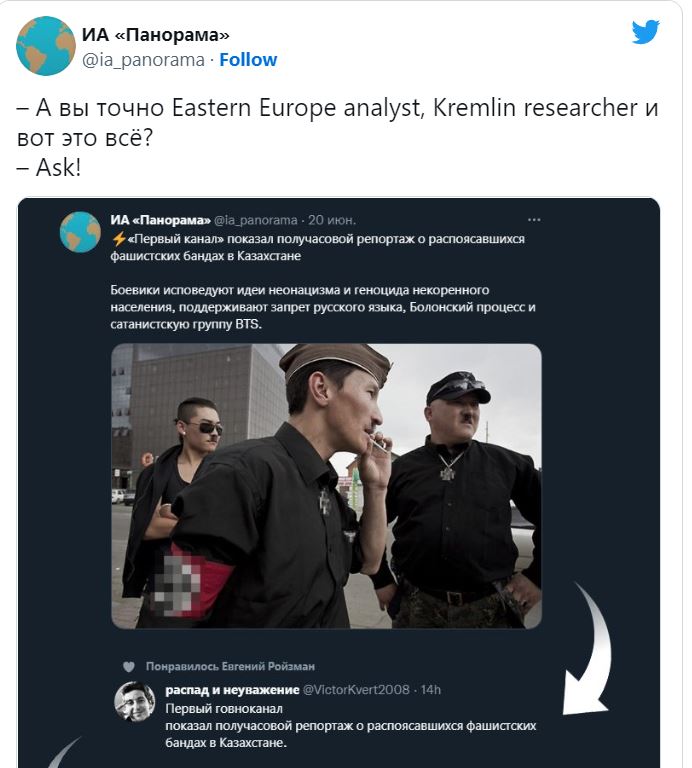Viewport: 692px width, 768px height.
Task: Open Евгений Ройзман liked notice
Action: point(230,667)
